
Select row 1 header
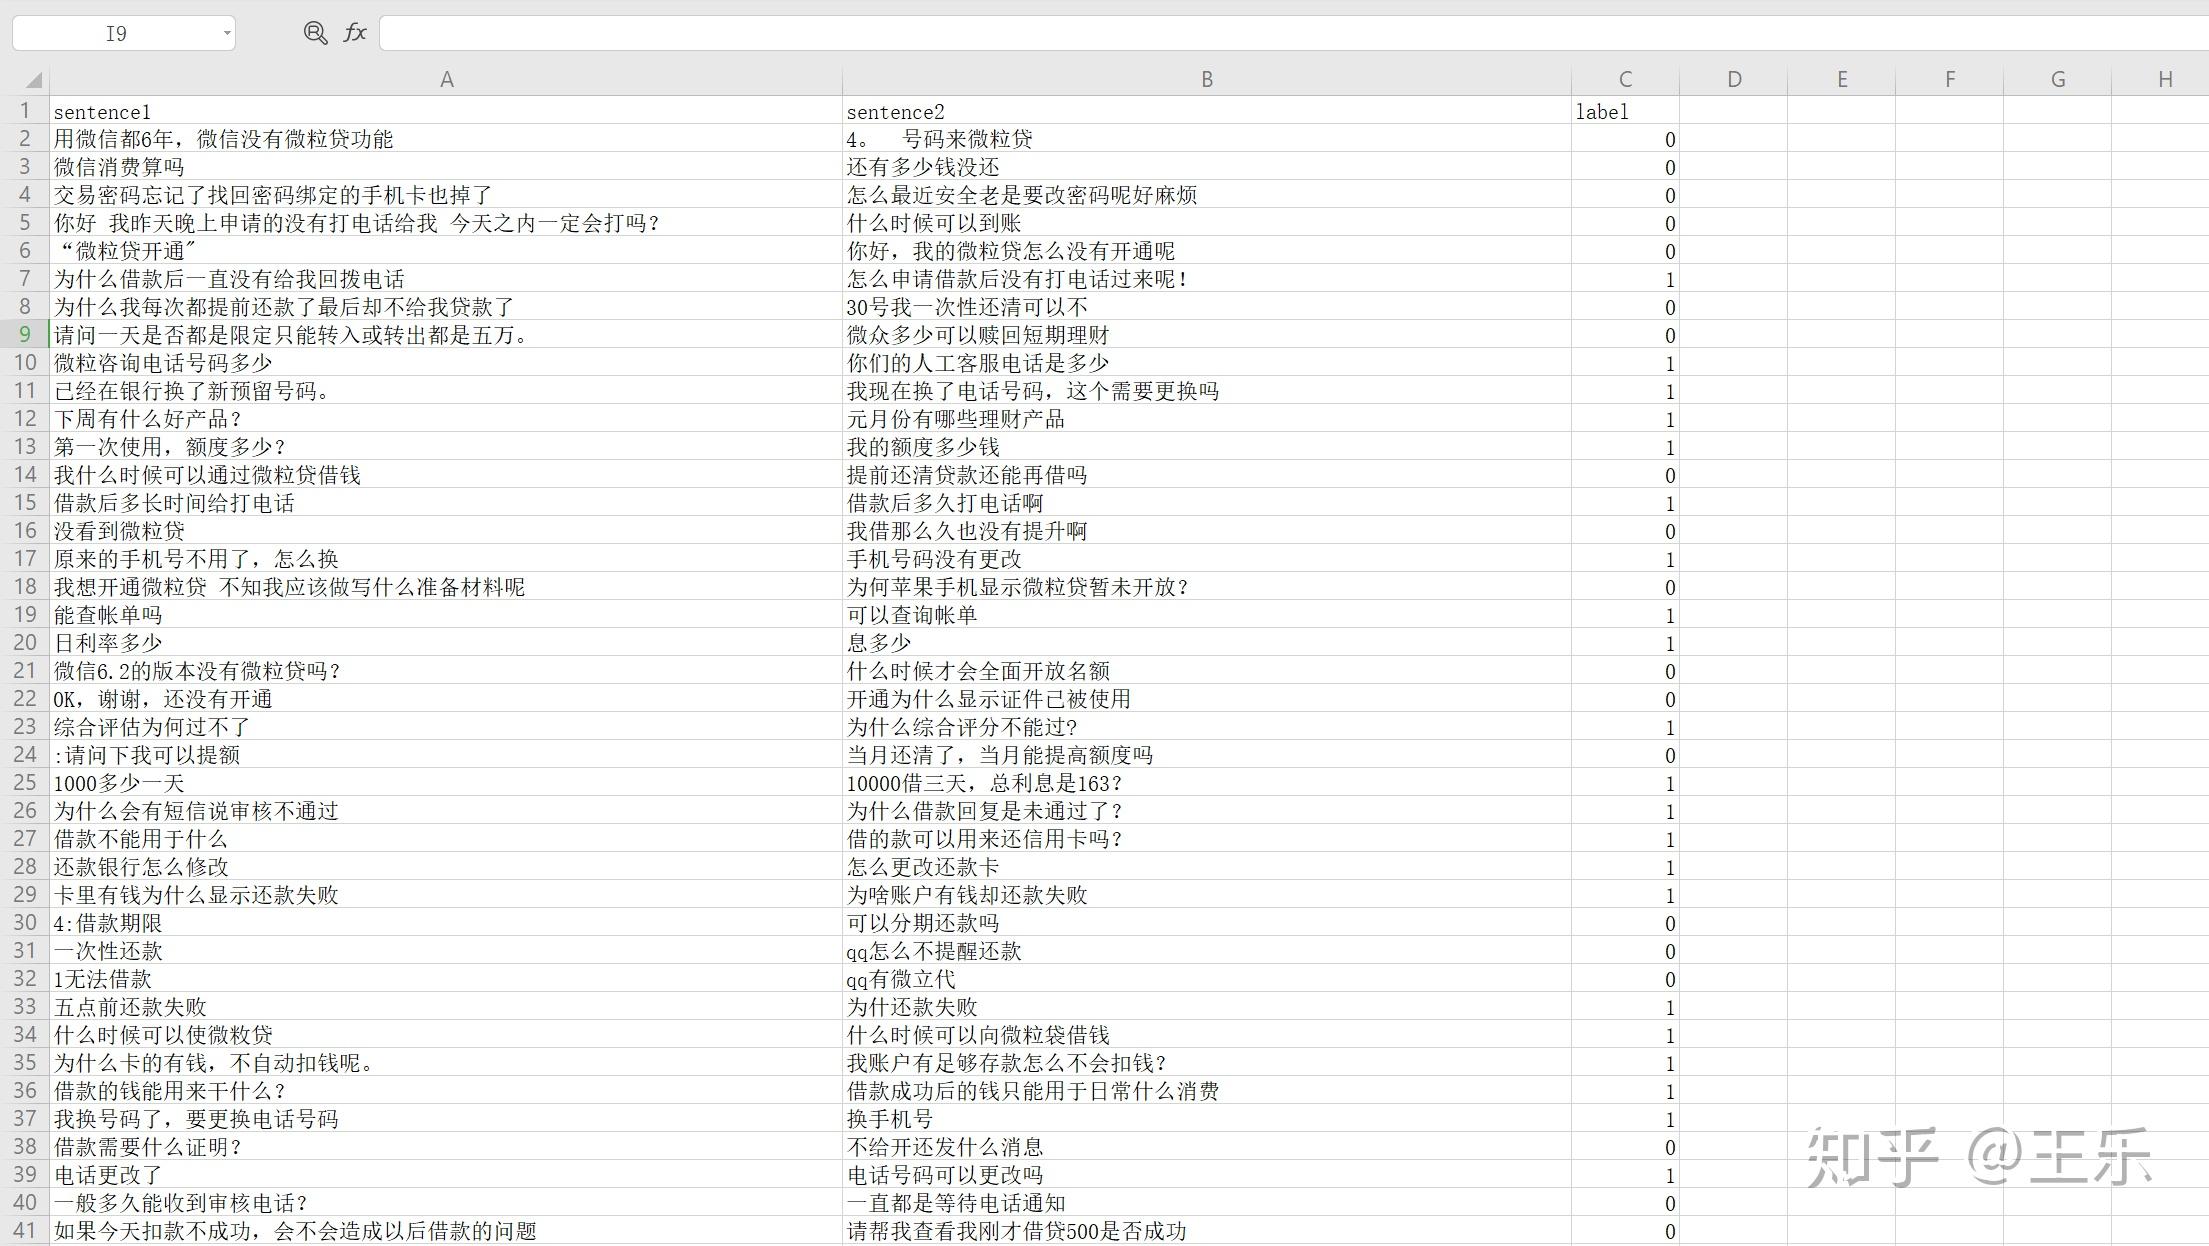tap(24, 111)
